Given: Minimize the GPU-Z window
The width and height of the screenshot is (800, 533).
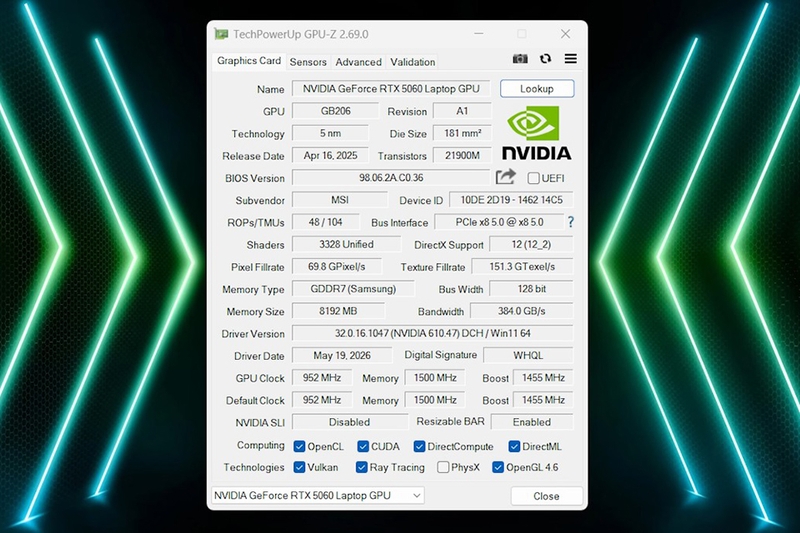Looking at the screenshot, I should [479, 34].
